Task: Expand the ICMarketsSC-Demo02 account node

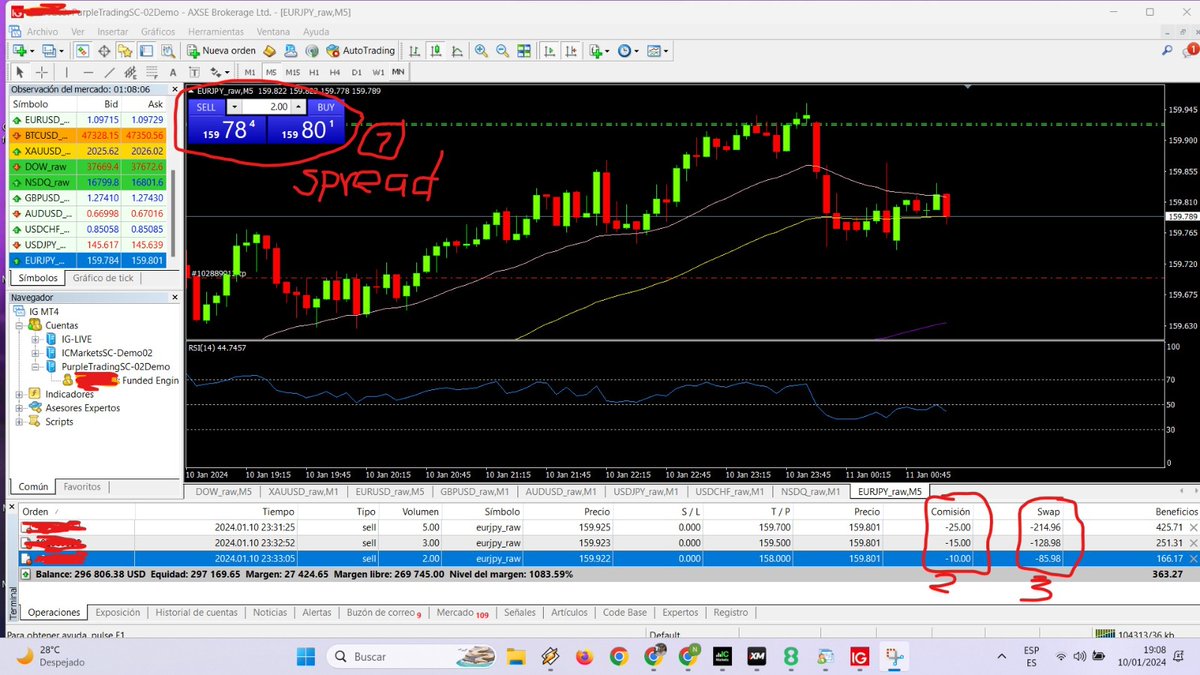Action: (x=37, y=353)
